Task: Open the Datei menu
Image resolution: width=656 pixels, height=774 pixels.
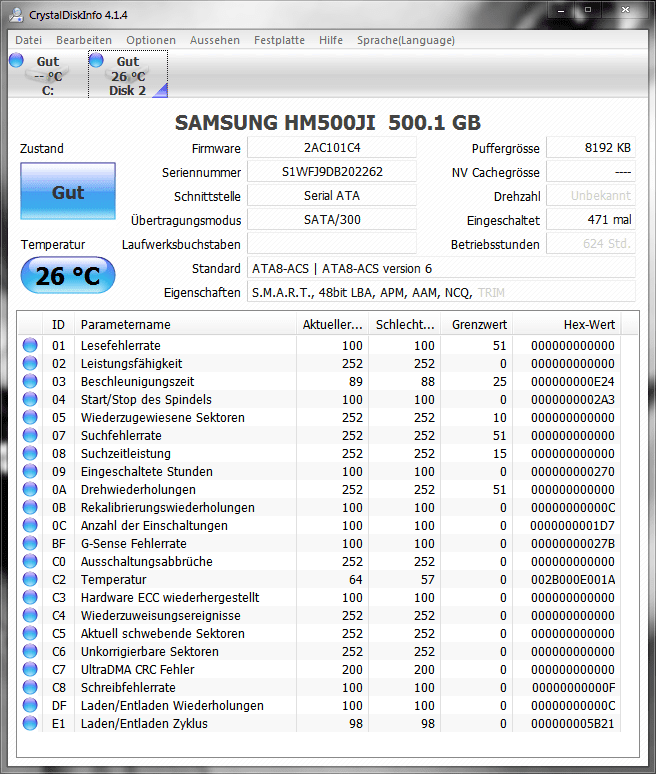Action: point(29,40)
